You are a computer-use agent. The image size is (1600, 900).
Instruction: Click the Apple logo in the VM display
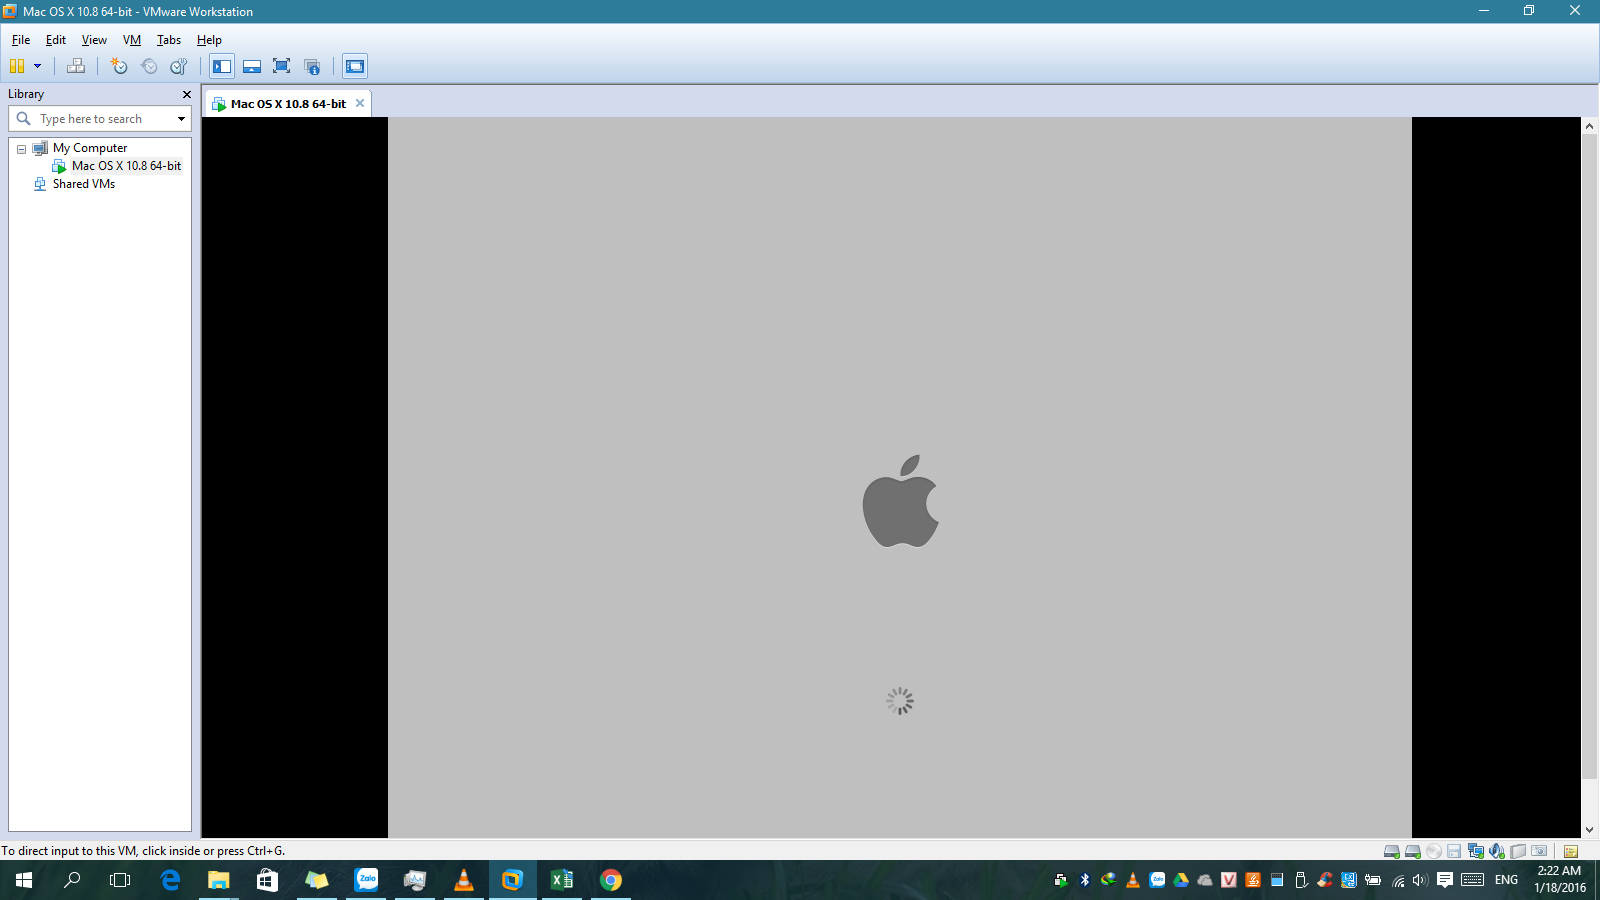click(x=900, y=502)
